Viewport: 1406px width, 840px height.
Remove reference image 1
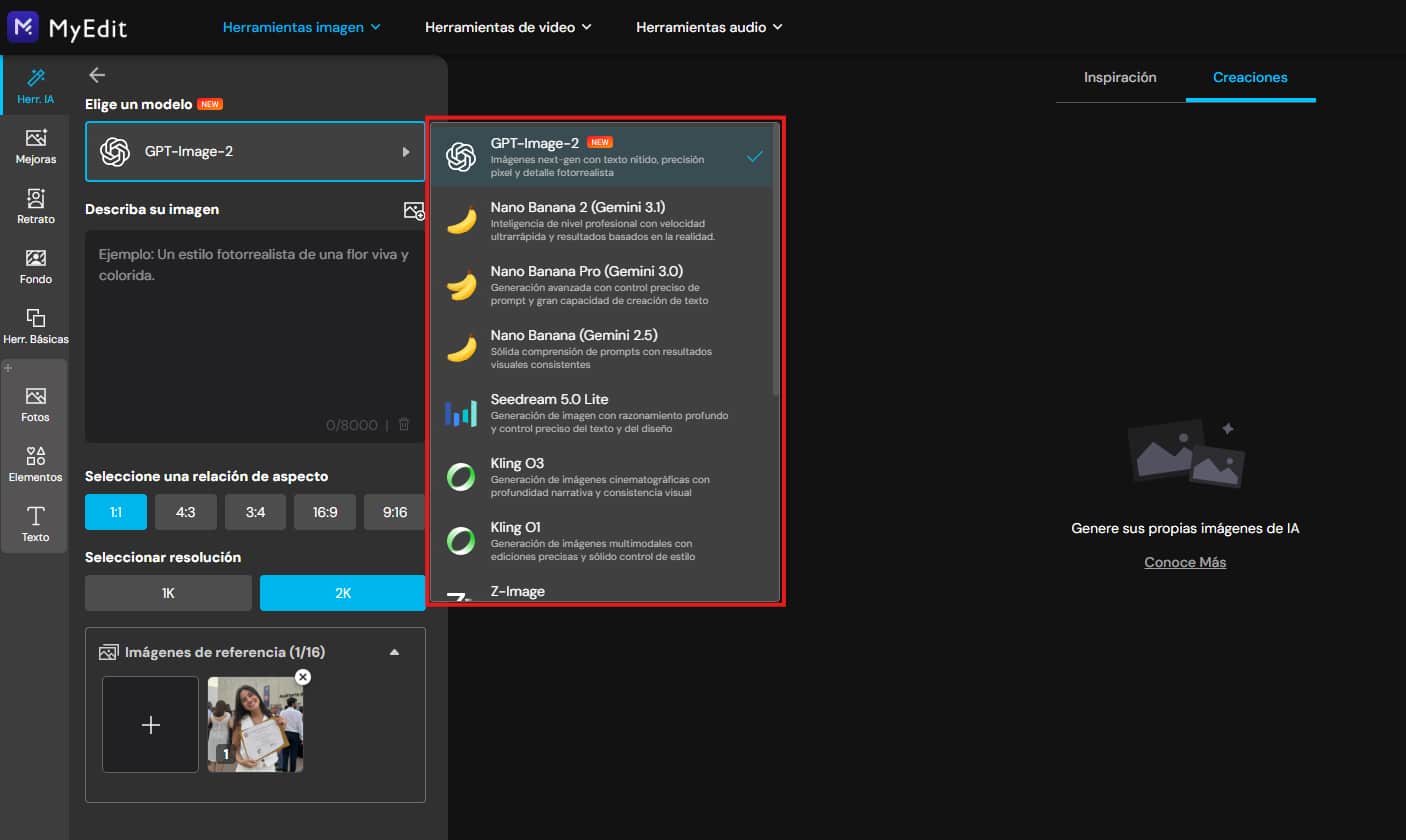303,677
